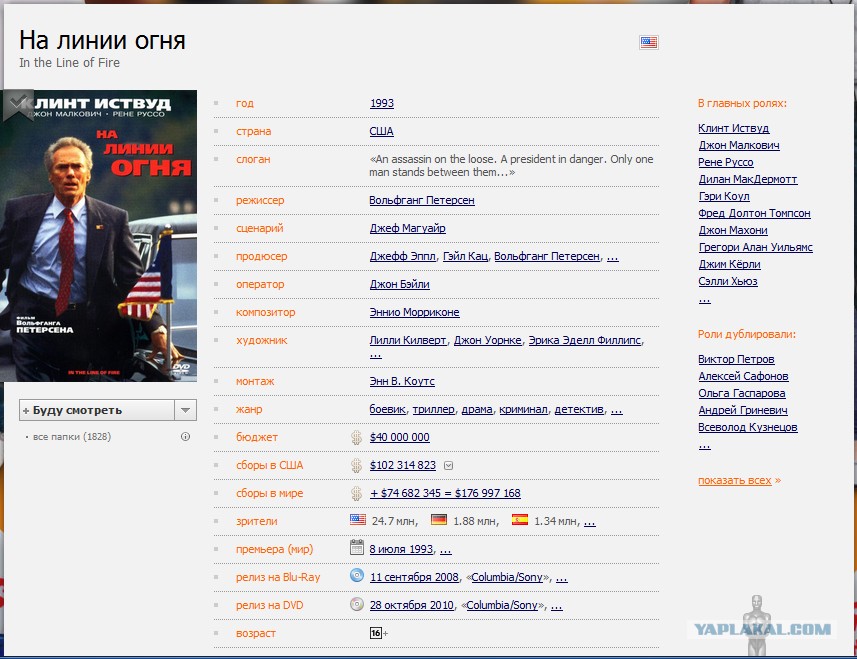Image resolution: width=857 pixels, height=659 pixels.
Task: Click the DVD disc icon
Action: click(x=357, y=604)
